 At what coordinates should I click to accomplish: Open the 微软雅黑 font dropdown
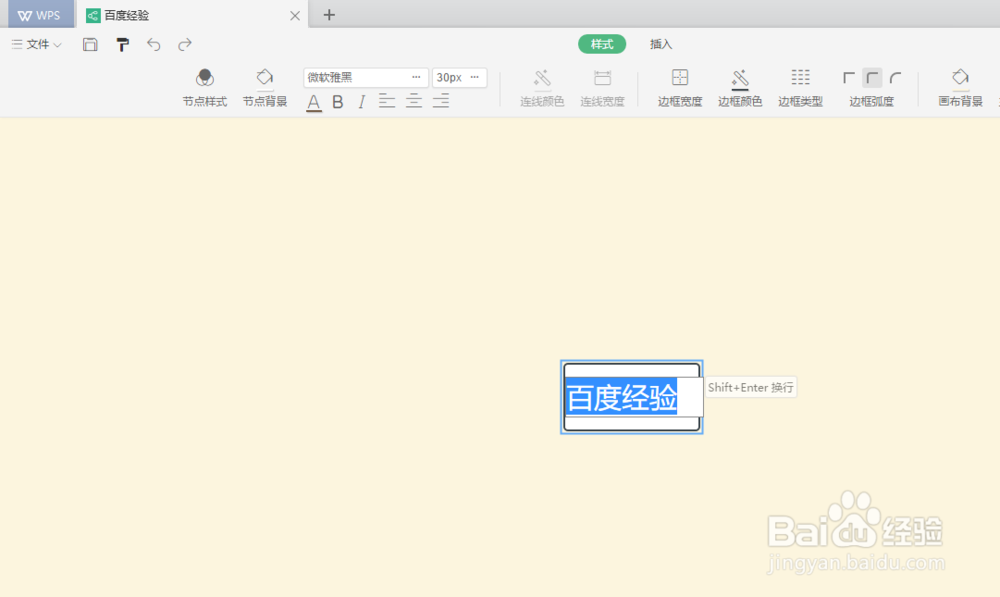pos(365,77)
